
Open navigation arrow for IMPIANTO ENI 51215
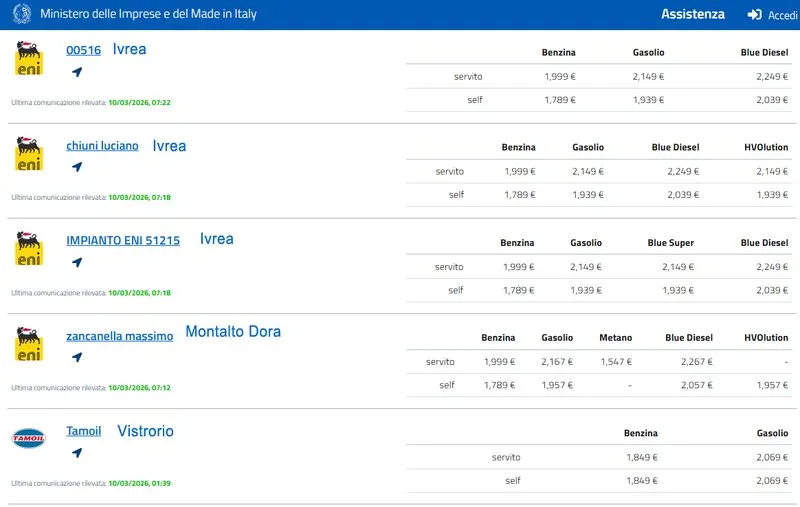pyautogui.click(x=77, y=263)
